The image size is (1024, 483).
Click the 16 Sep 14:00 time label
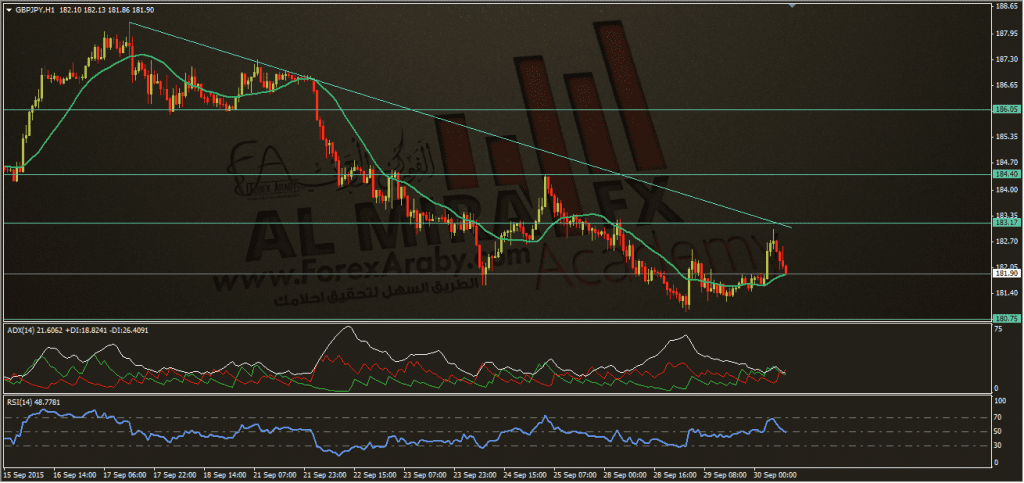(x=73, y=475)
